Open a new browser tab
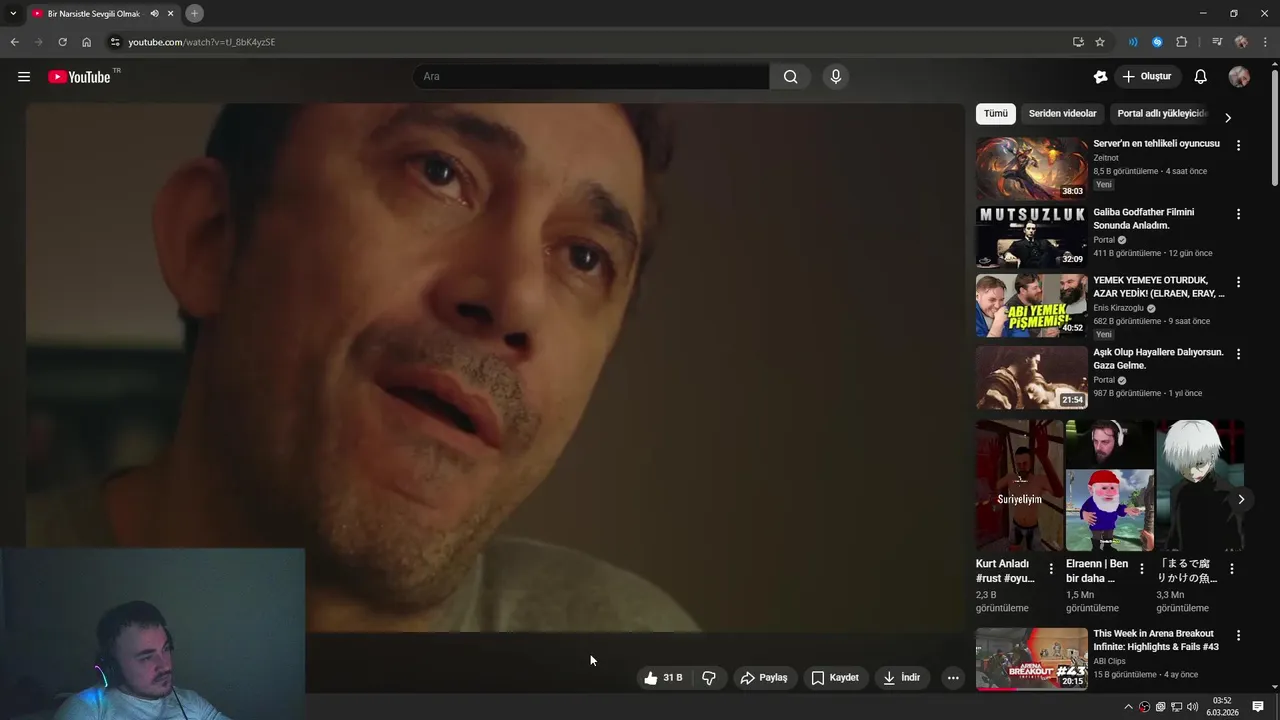This screenshot has width=1280, height=720. click(x=194, y=14)
